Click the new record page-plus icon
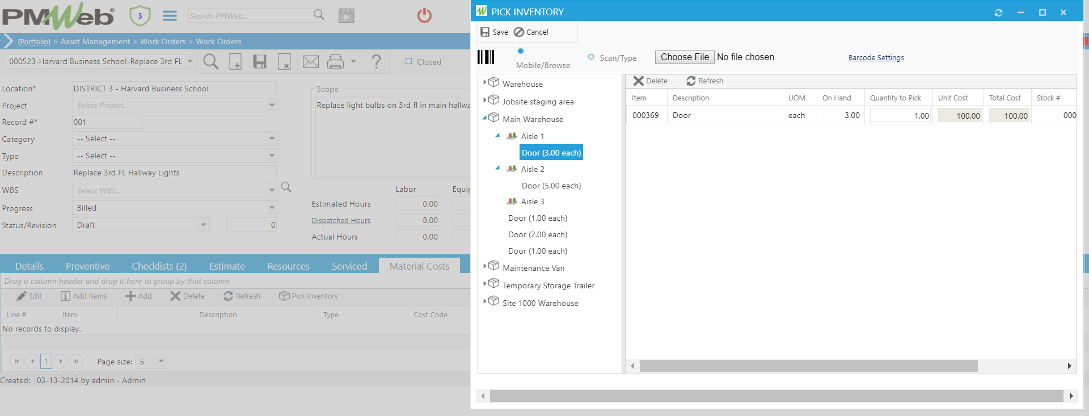 [x=235, y=61]
